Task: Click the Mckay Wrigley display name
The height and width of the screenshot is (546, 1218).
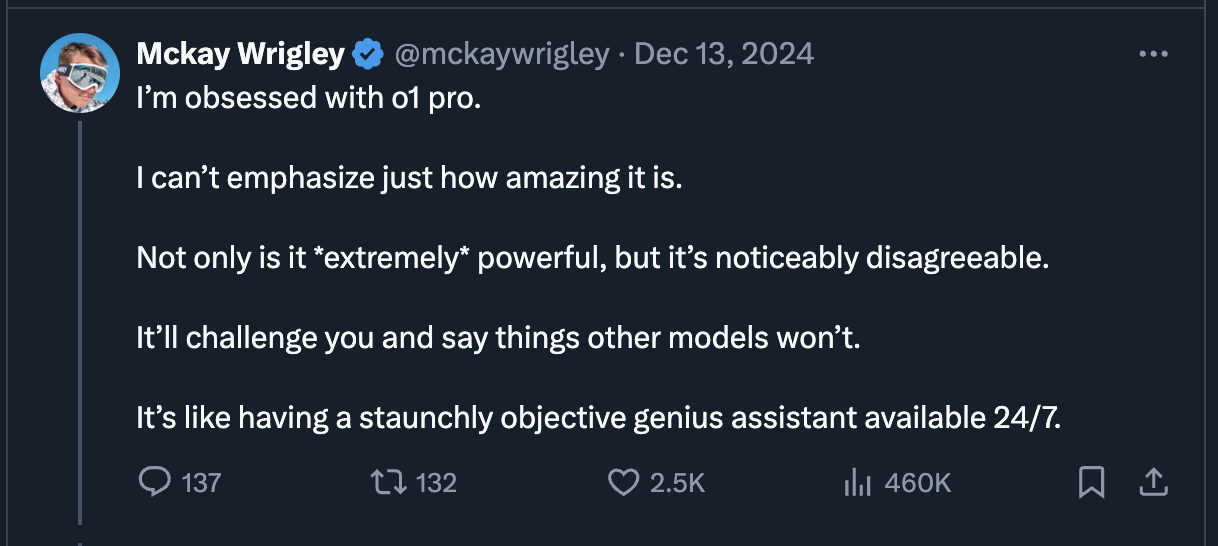Action: (x=241, y=55)
